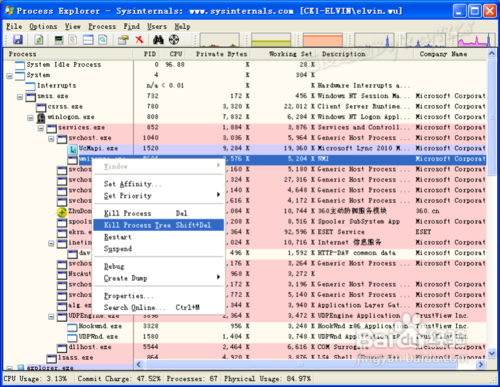Viewport: 500px width, 387px height.
Task: Click the binoculars Find Handle icon
Action: point(158,40)
